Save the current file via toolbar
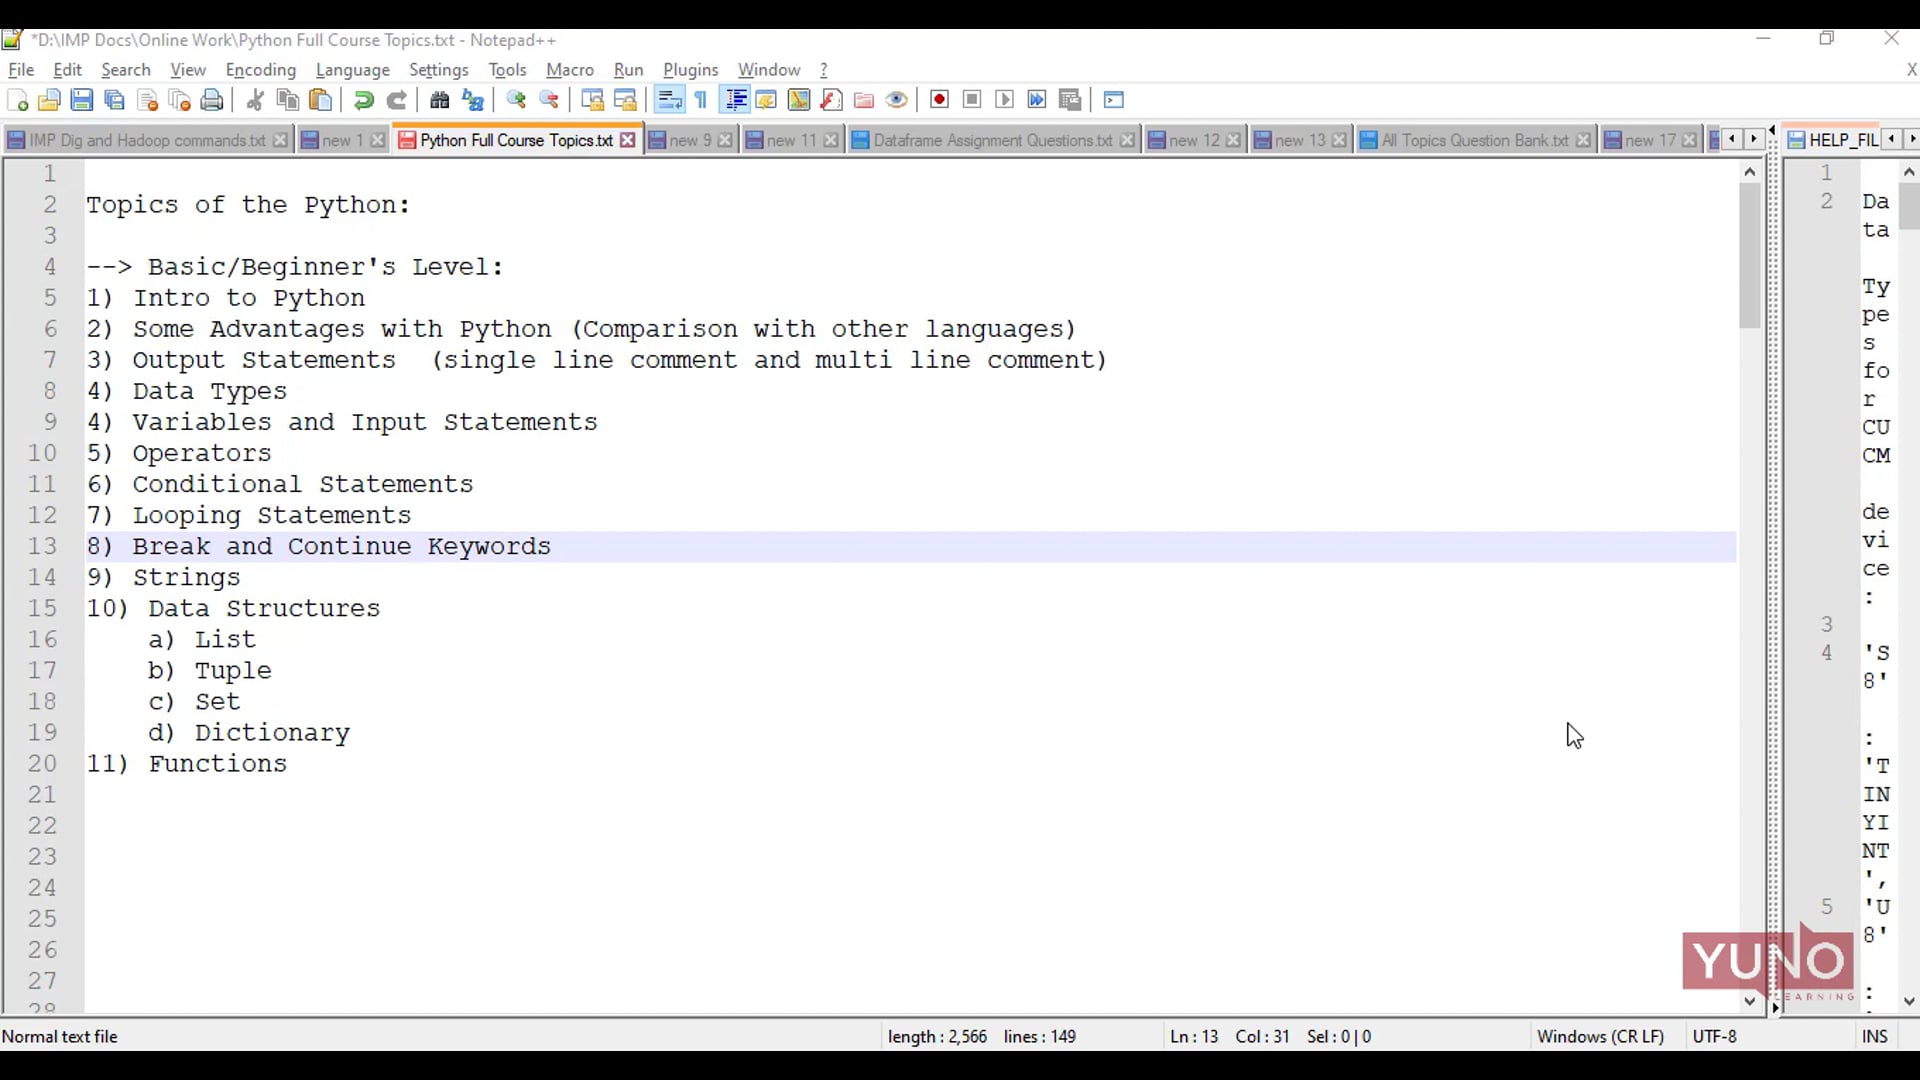1920x1080 pixels. 82,100
